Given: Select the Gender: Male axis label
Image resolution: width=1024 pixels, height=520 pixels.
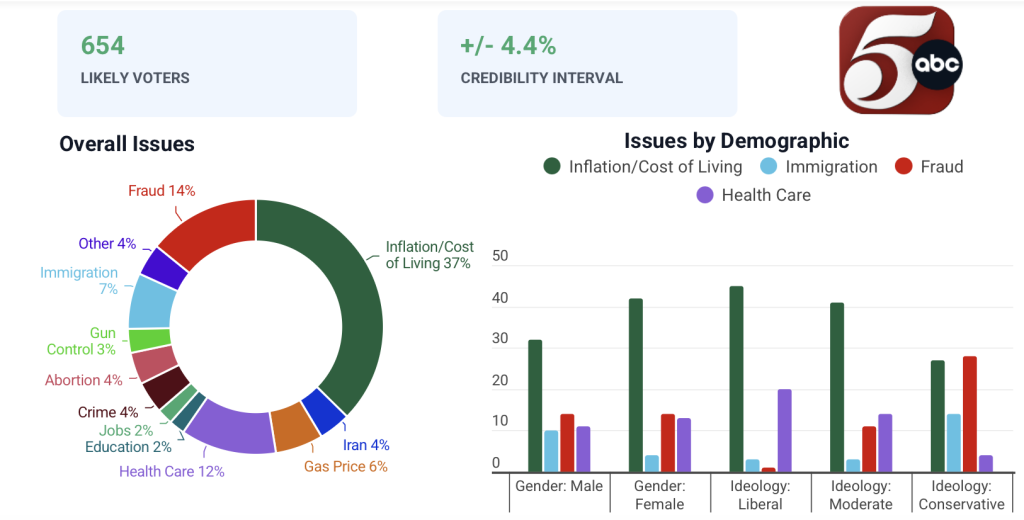Looking at the screenshot, I should [559, 487].
